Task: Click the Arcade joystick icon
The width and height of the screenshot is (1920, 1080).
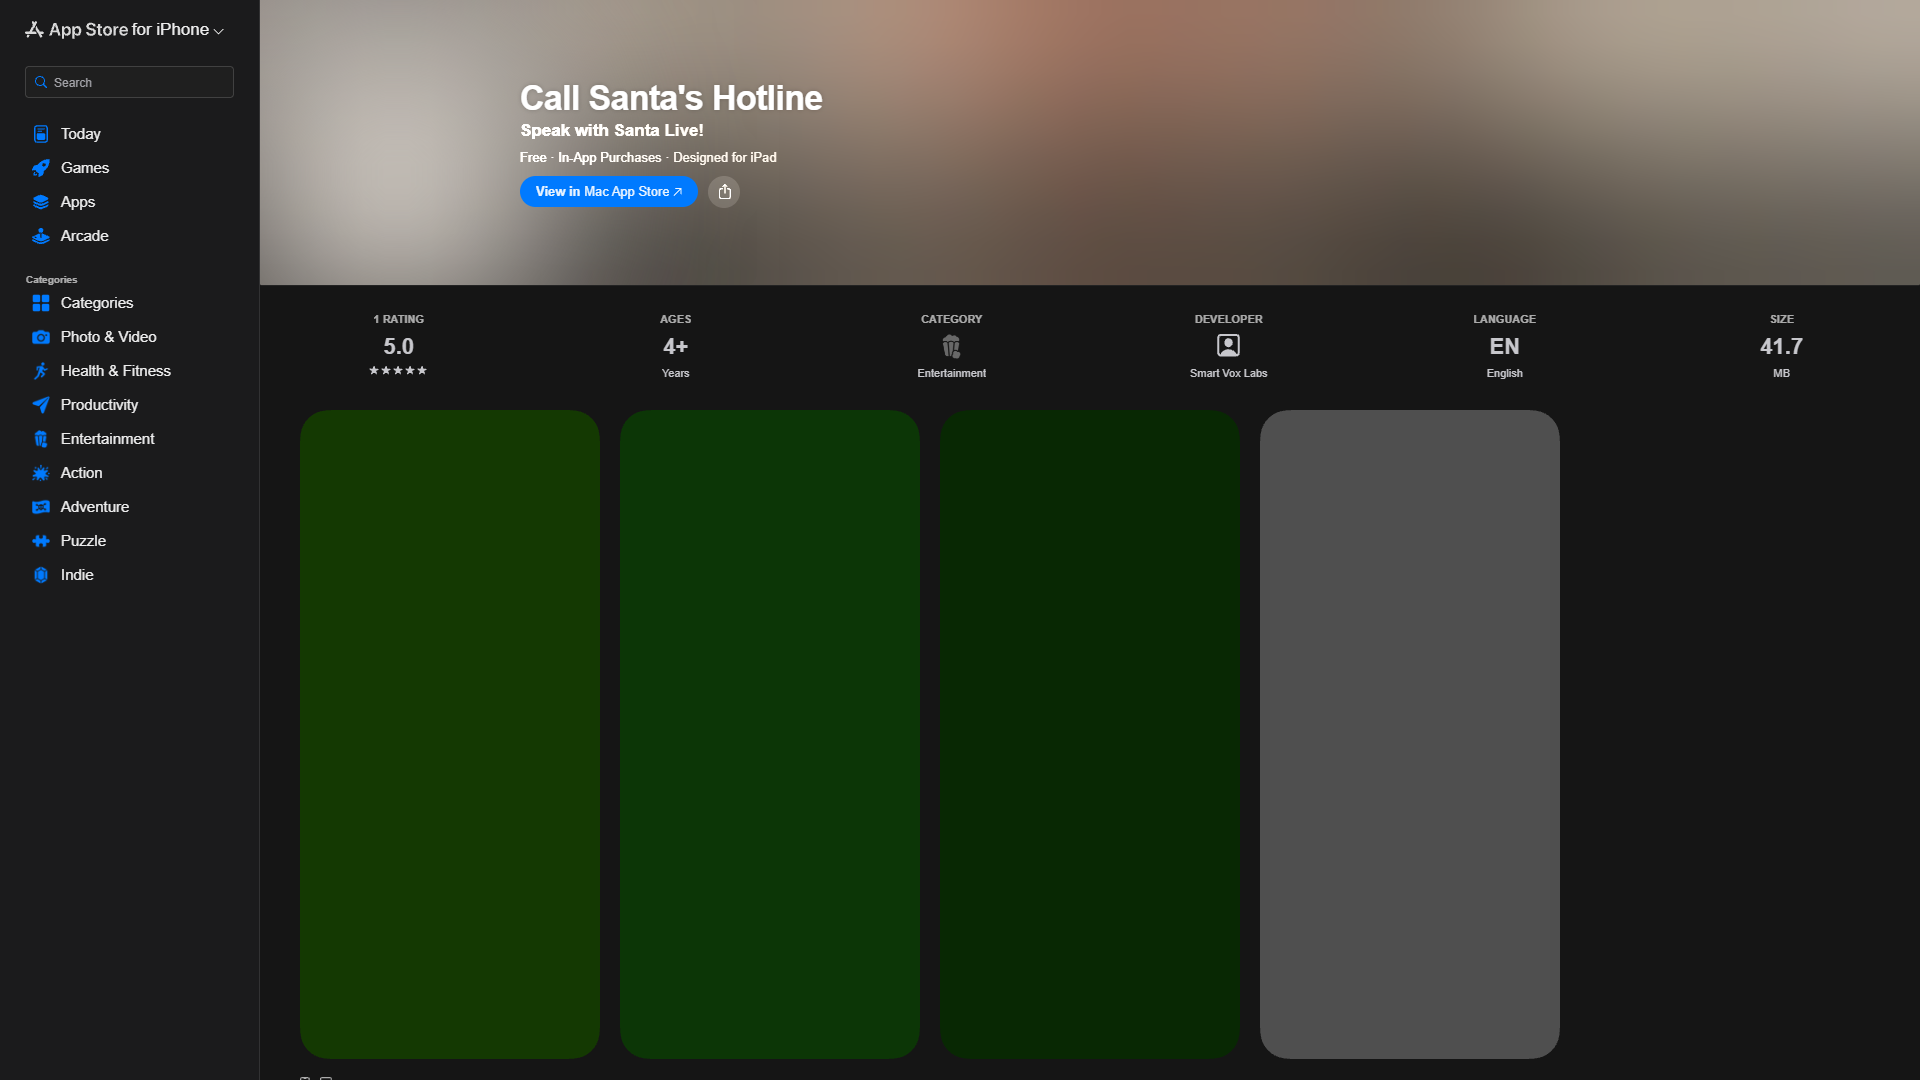Action: tap(41, 236)
